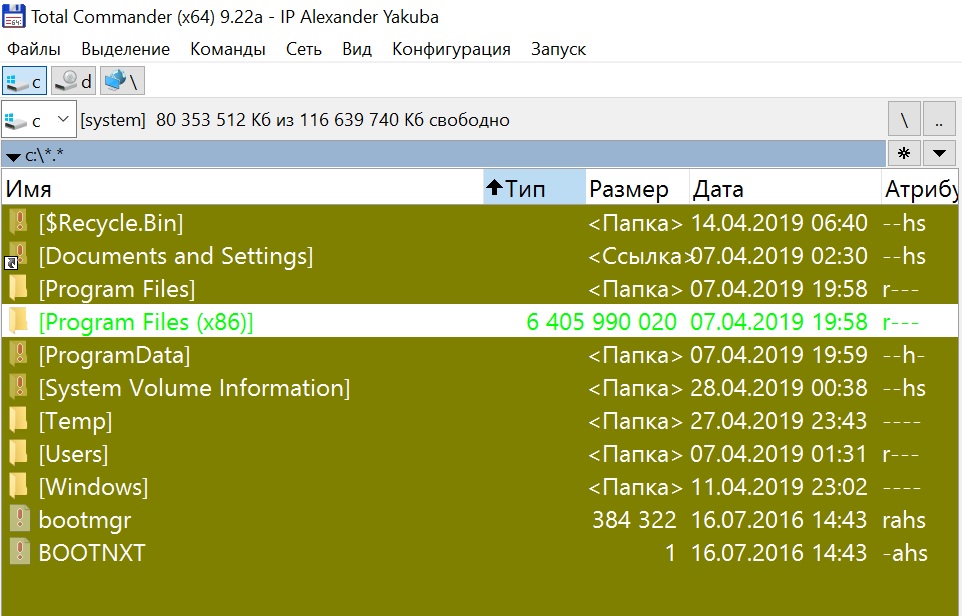This screenshot has height=616, width=962.
Task: Go to parent directory two-dots button
Action: pos(939,119)
